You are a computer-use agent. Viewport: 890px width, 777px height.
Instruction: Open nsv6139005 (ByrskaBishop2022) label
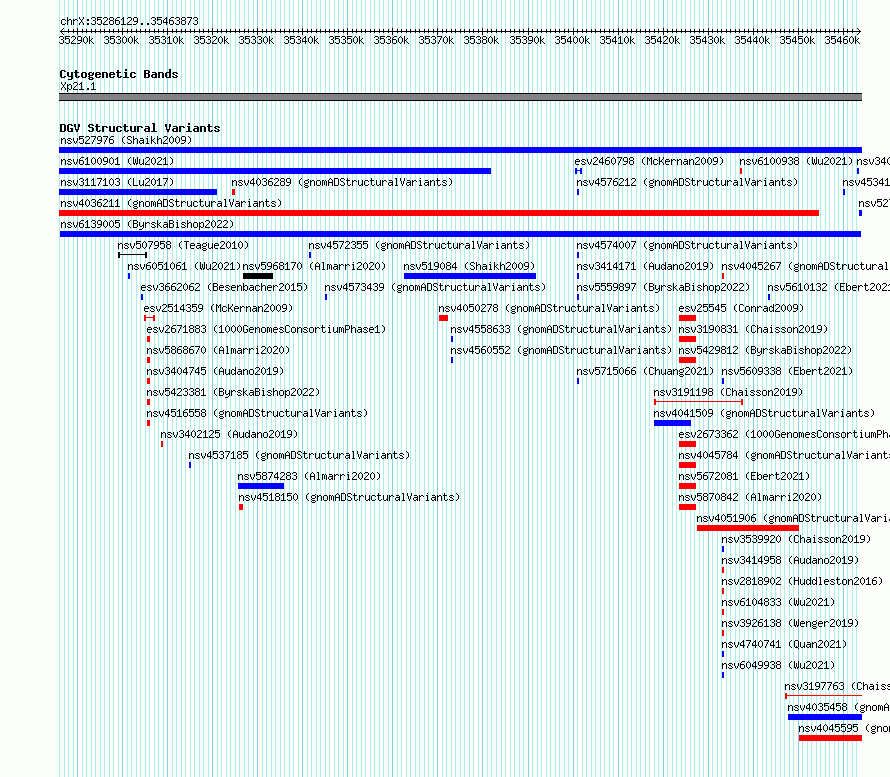[147, 224]
